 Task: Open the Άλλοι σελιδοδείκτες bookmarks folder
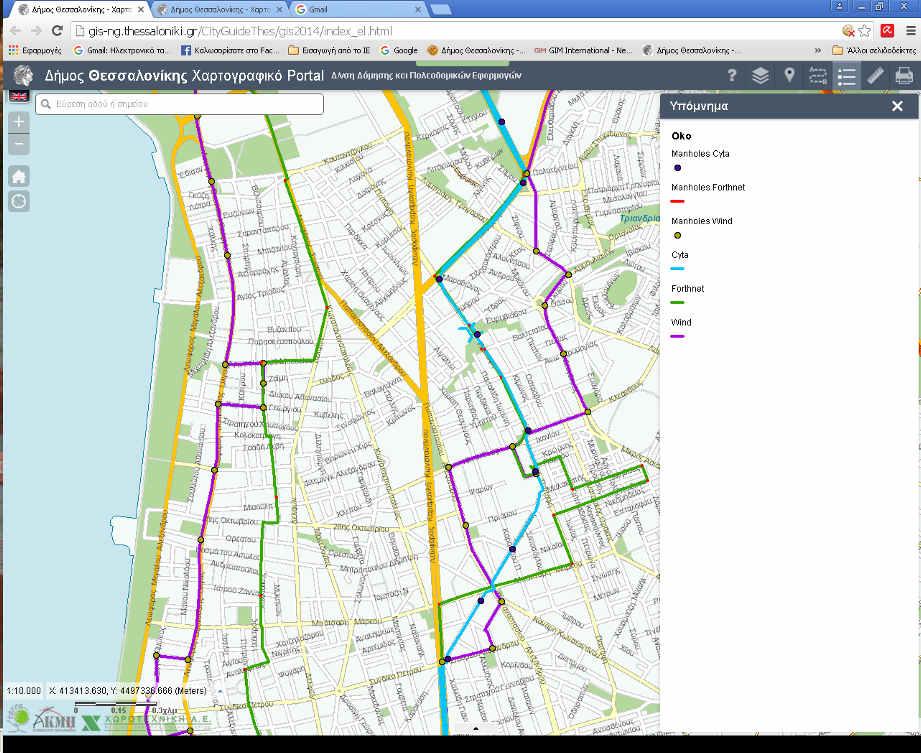[874, 51]
